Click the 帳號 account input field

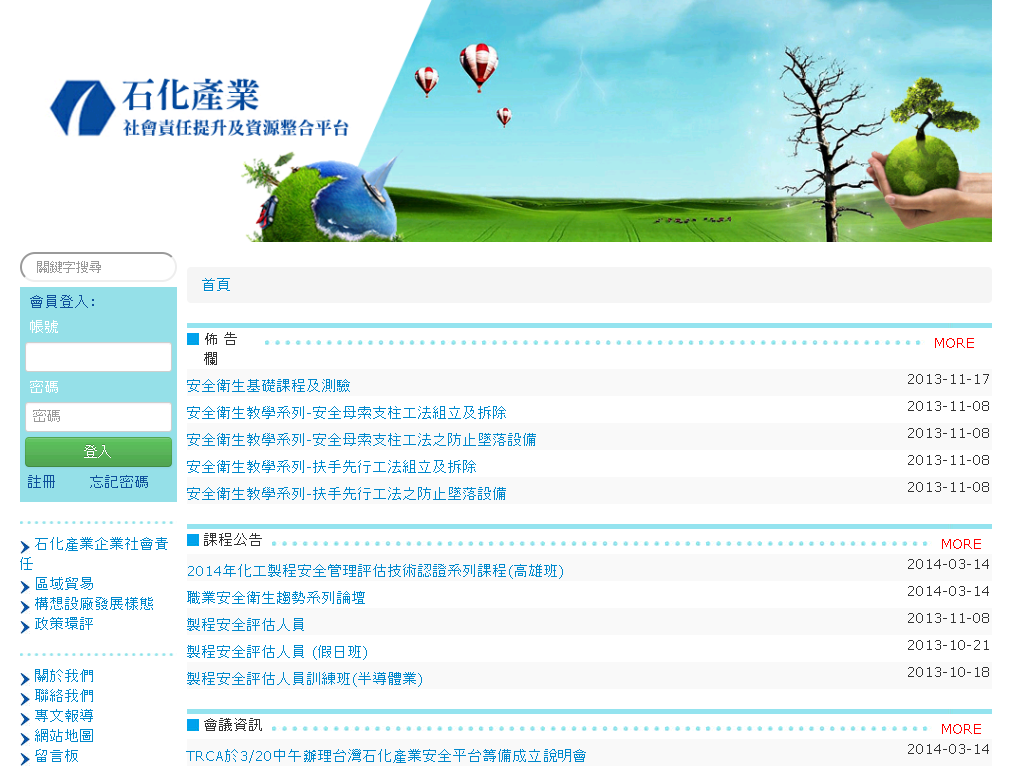99,357
